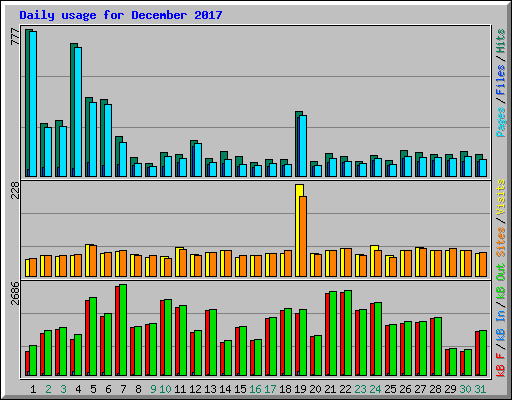Click the day 26 label on the x-axis
Image resolution: width=512 pixels, height=400 pixels.
(x=405, y=389)
